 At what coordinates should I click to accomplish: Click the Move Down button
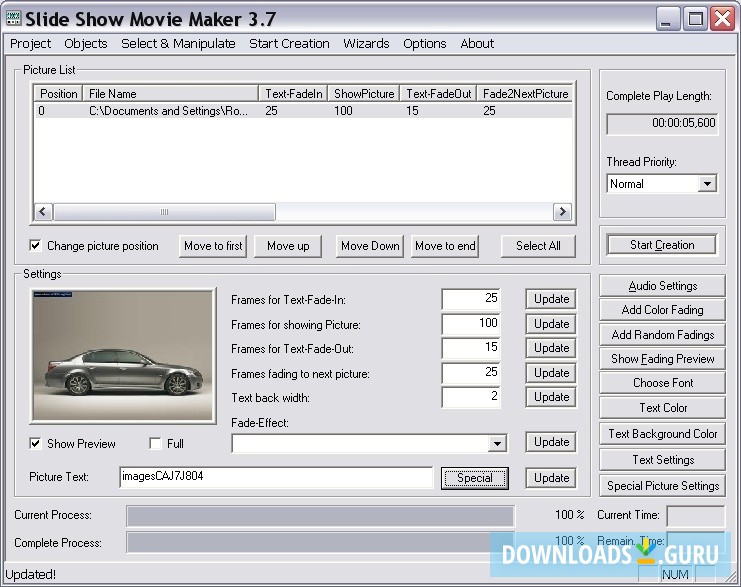tap(370, 246)
